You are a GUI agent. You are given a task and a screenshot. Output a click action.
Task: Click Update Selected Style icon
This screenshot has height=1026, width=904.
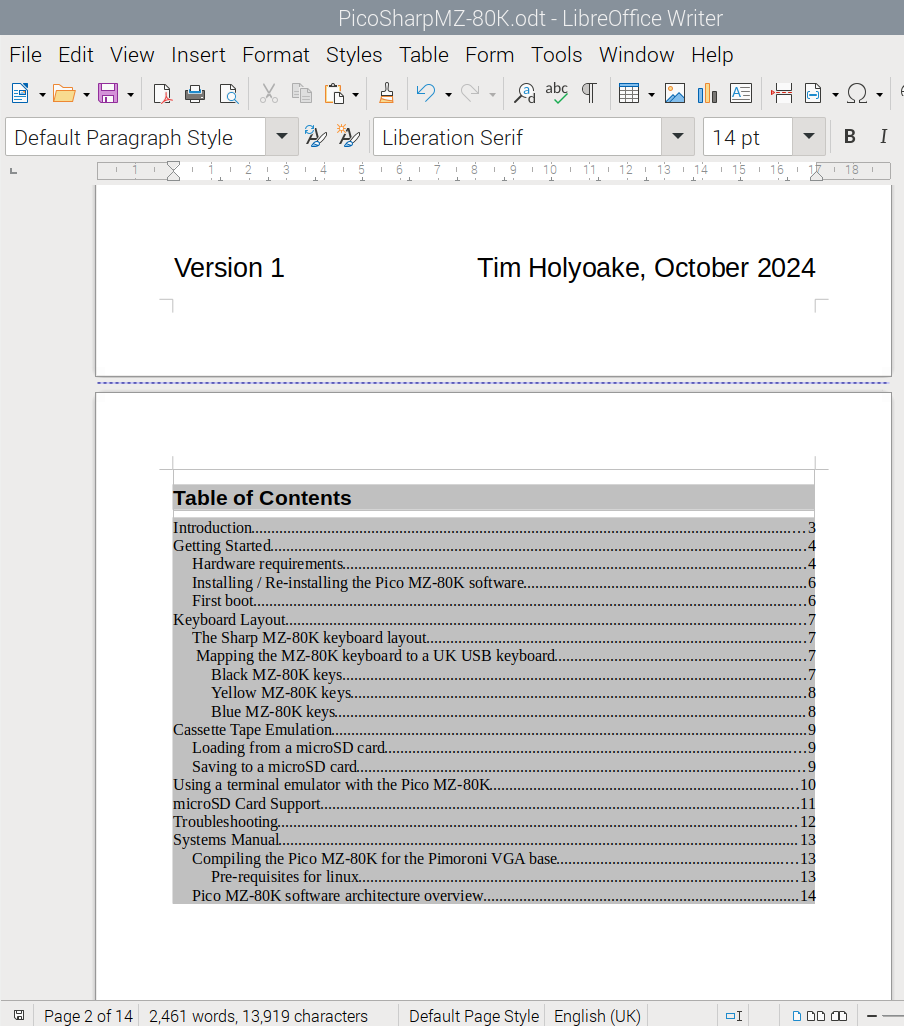[315, 136]
